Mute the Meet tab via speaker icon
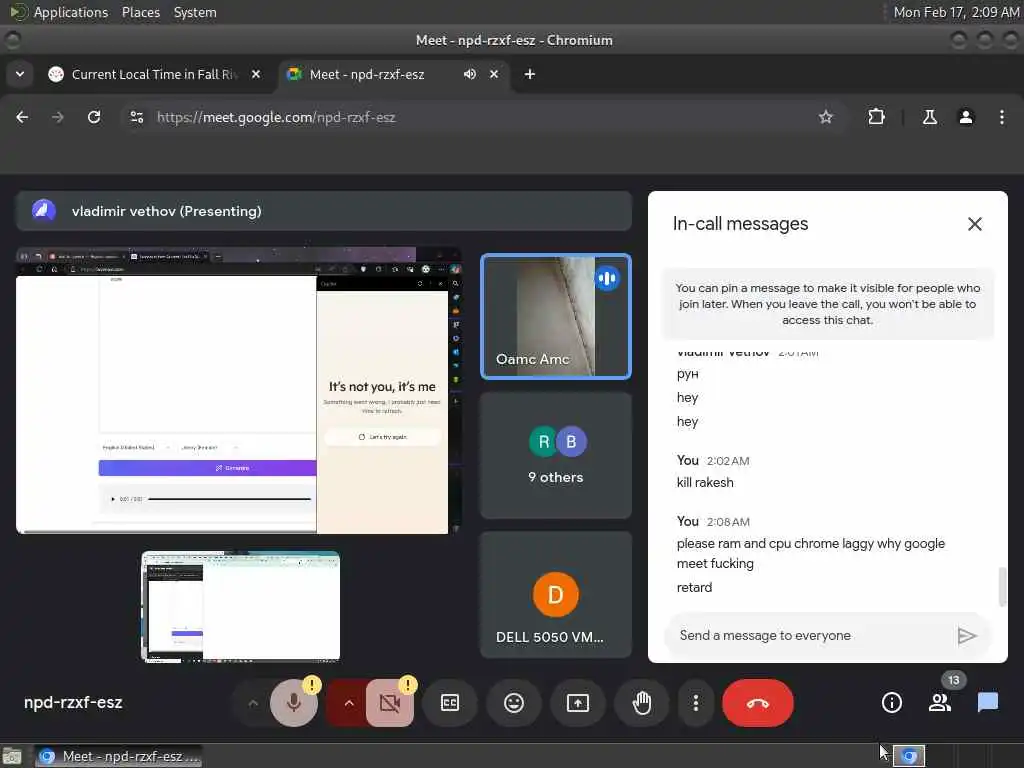 [x=470, y=74]
